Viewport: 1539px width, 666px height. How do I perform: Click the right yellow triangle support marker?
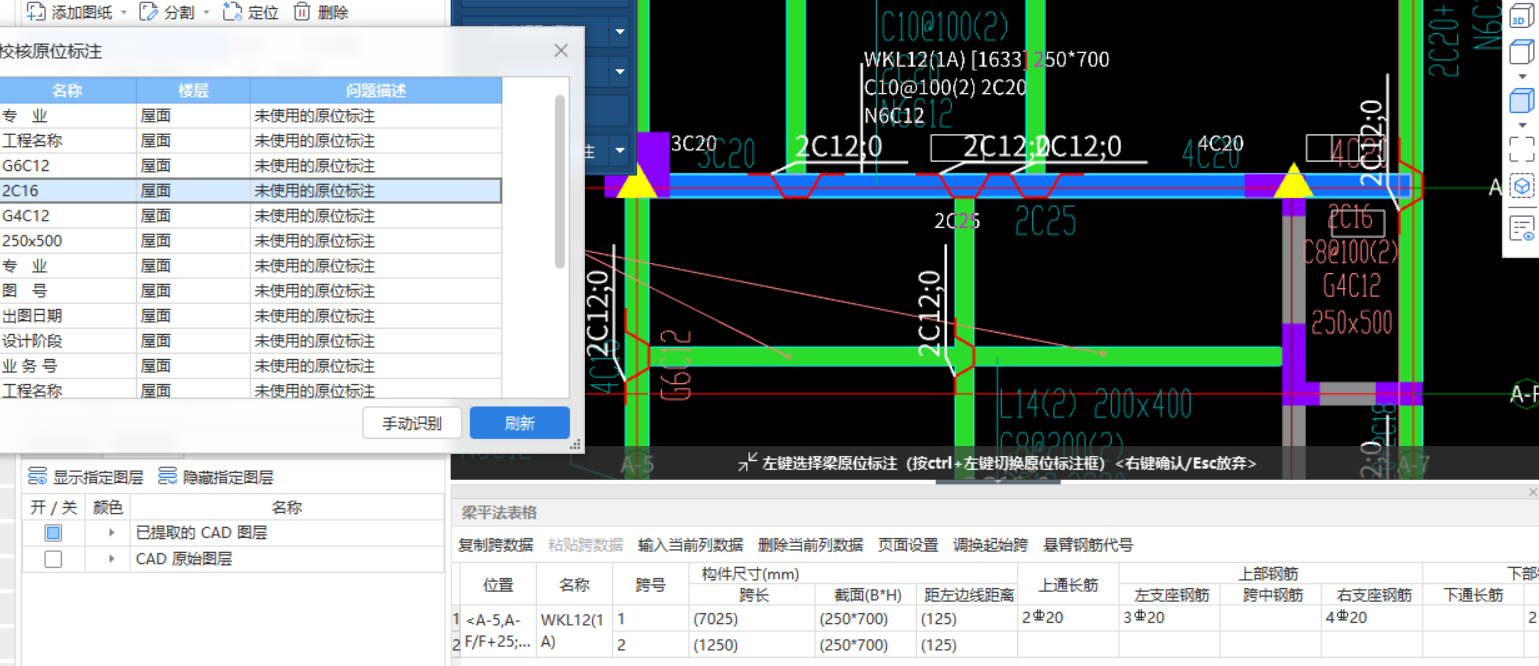pyautogui.click(x=1293, y=180)
